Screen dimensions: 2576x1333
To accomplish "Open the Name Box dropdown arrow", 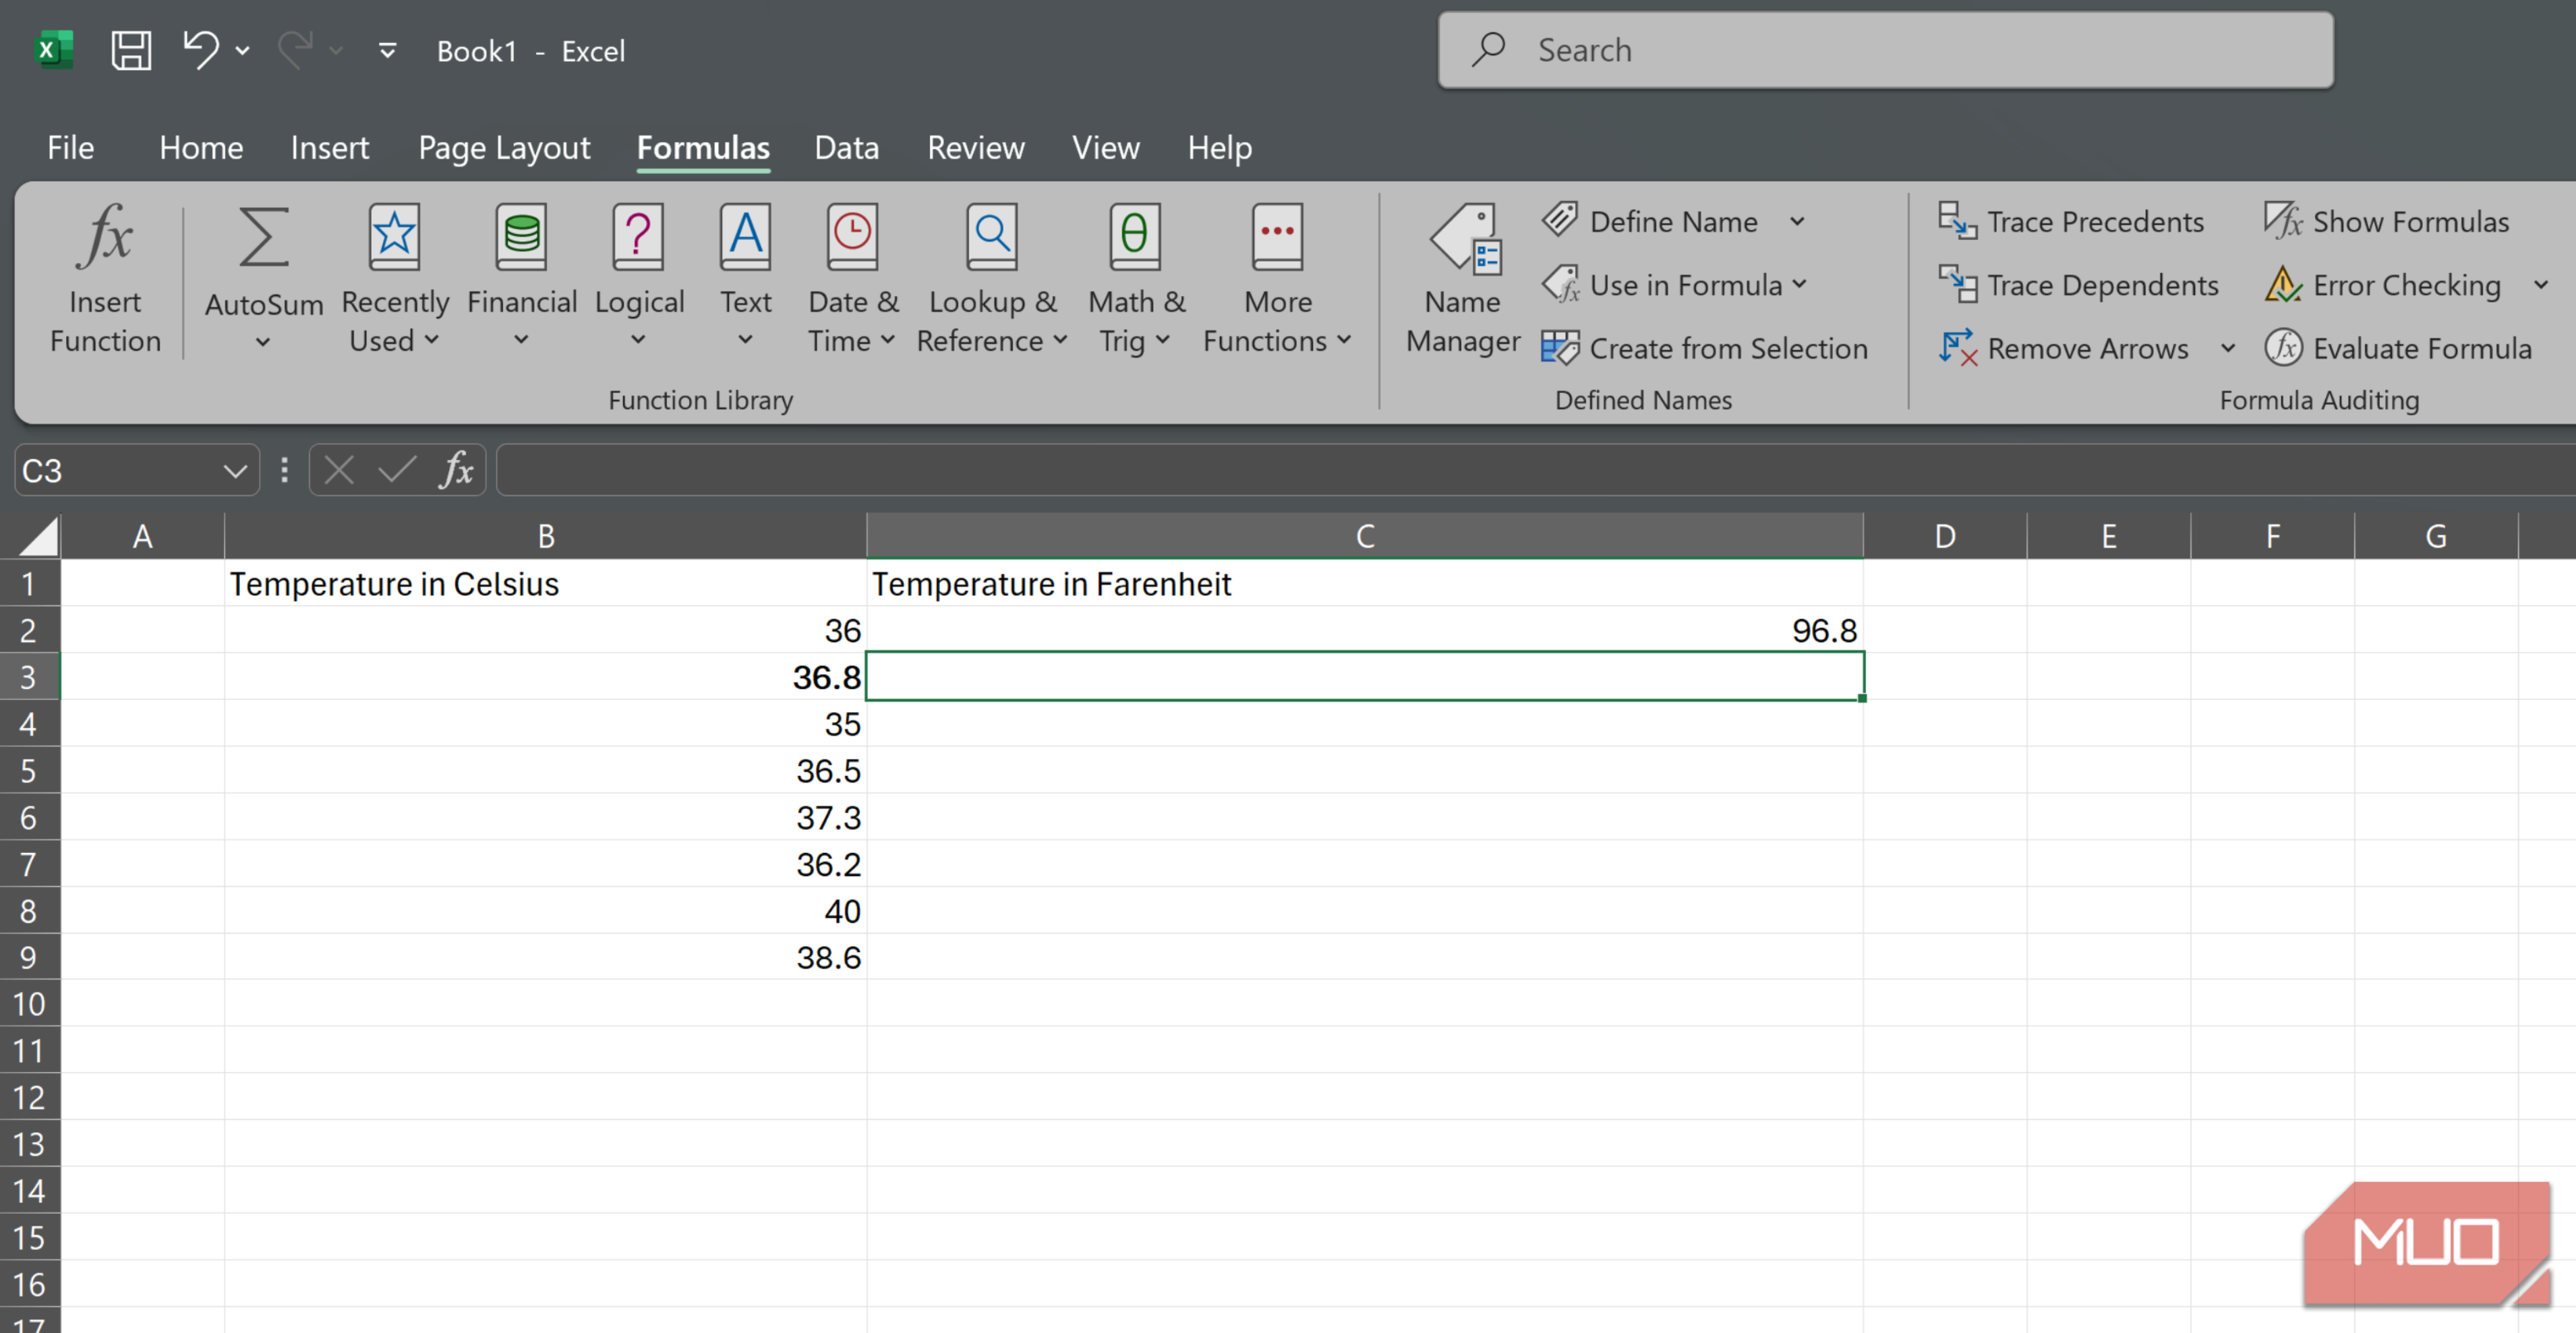I will coord(235,471).
